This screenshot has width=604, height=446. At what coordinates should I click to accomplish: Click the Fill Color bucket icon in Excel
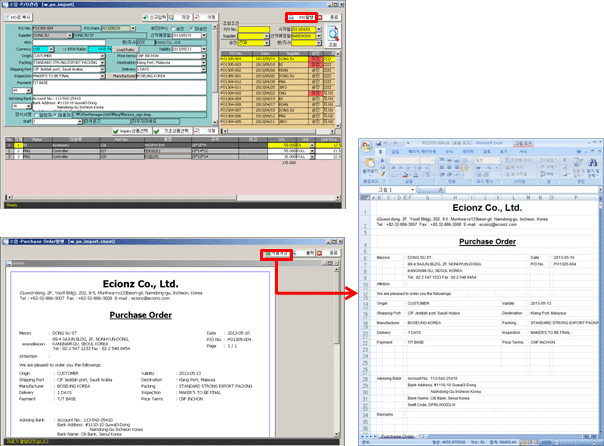pyautogui.click(x=405, y=175)
